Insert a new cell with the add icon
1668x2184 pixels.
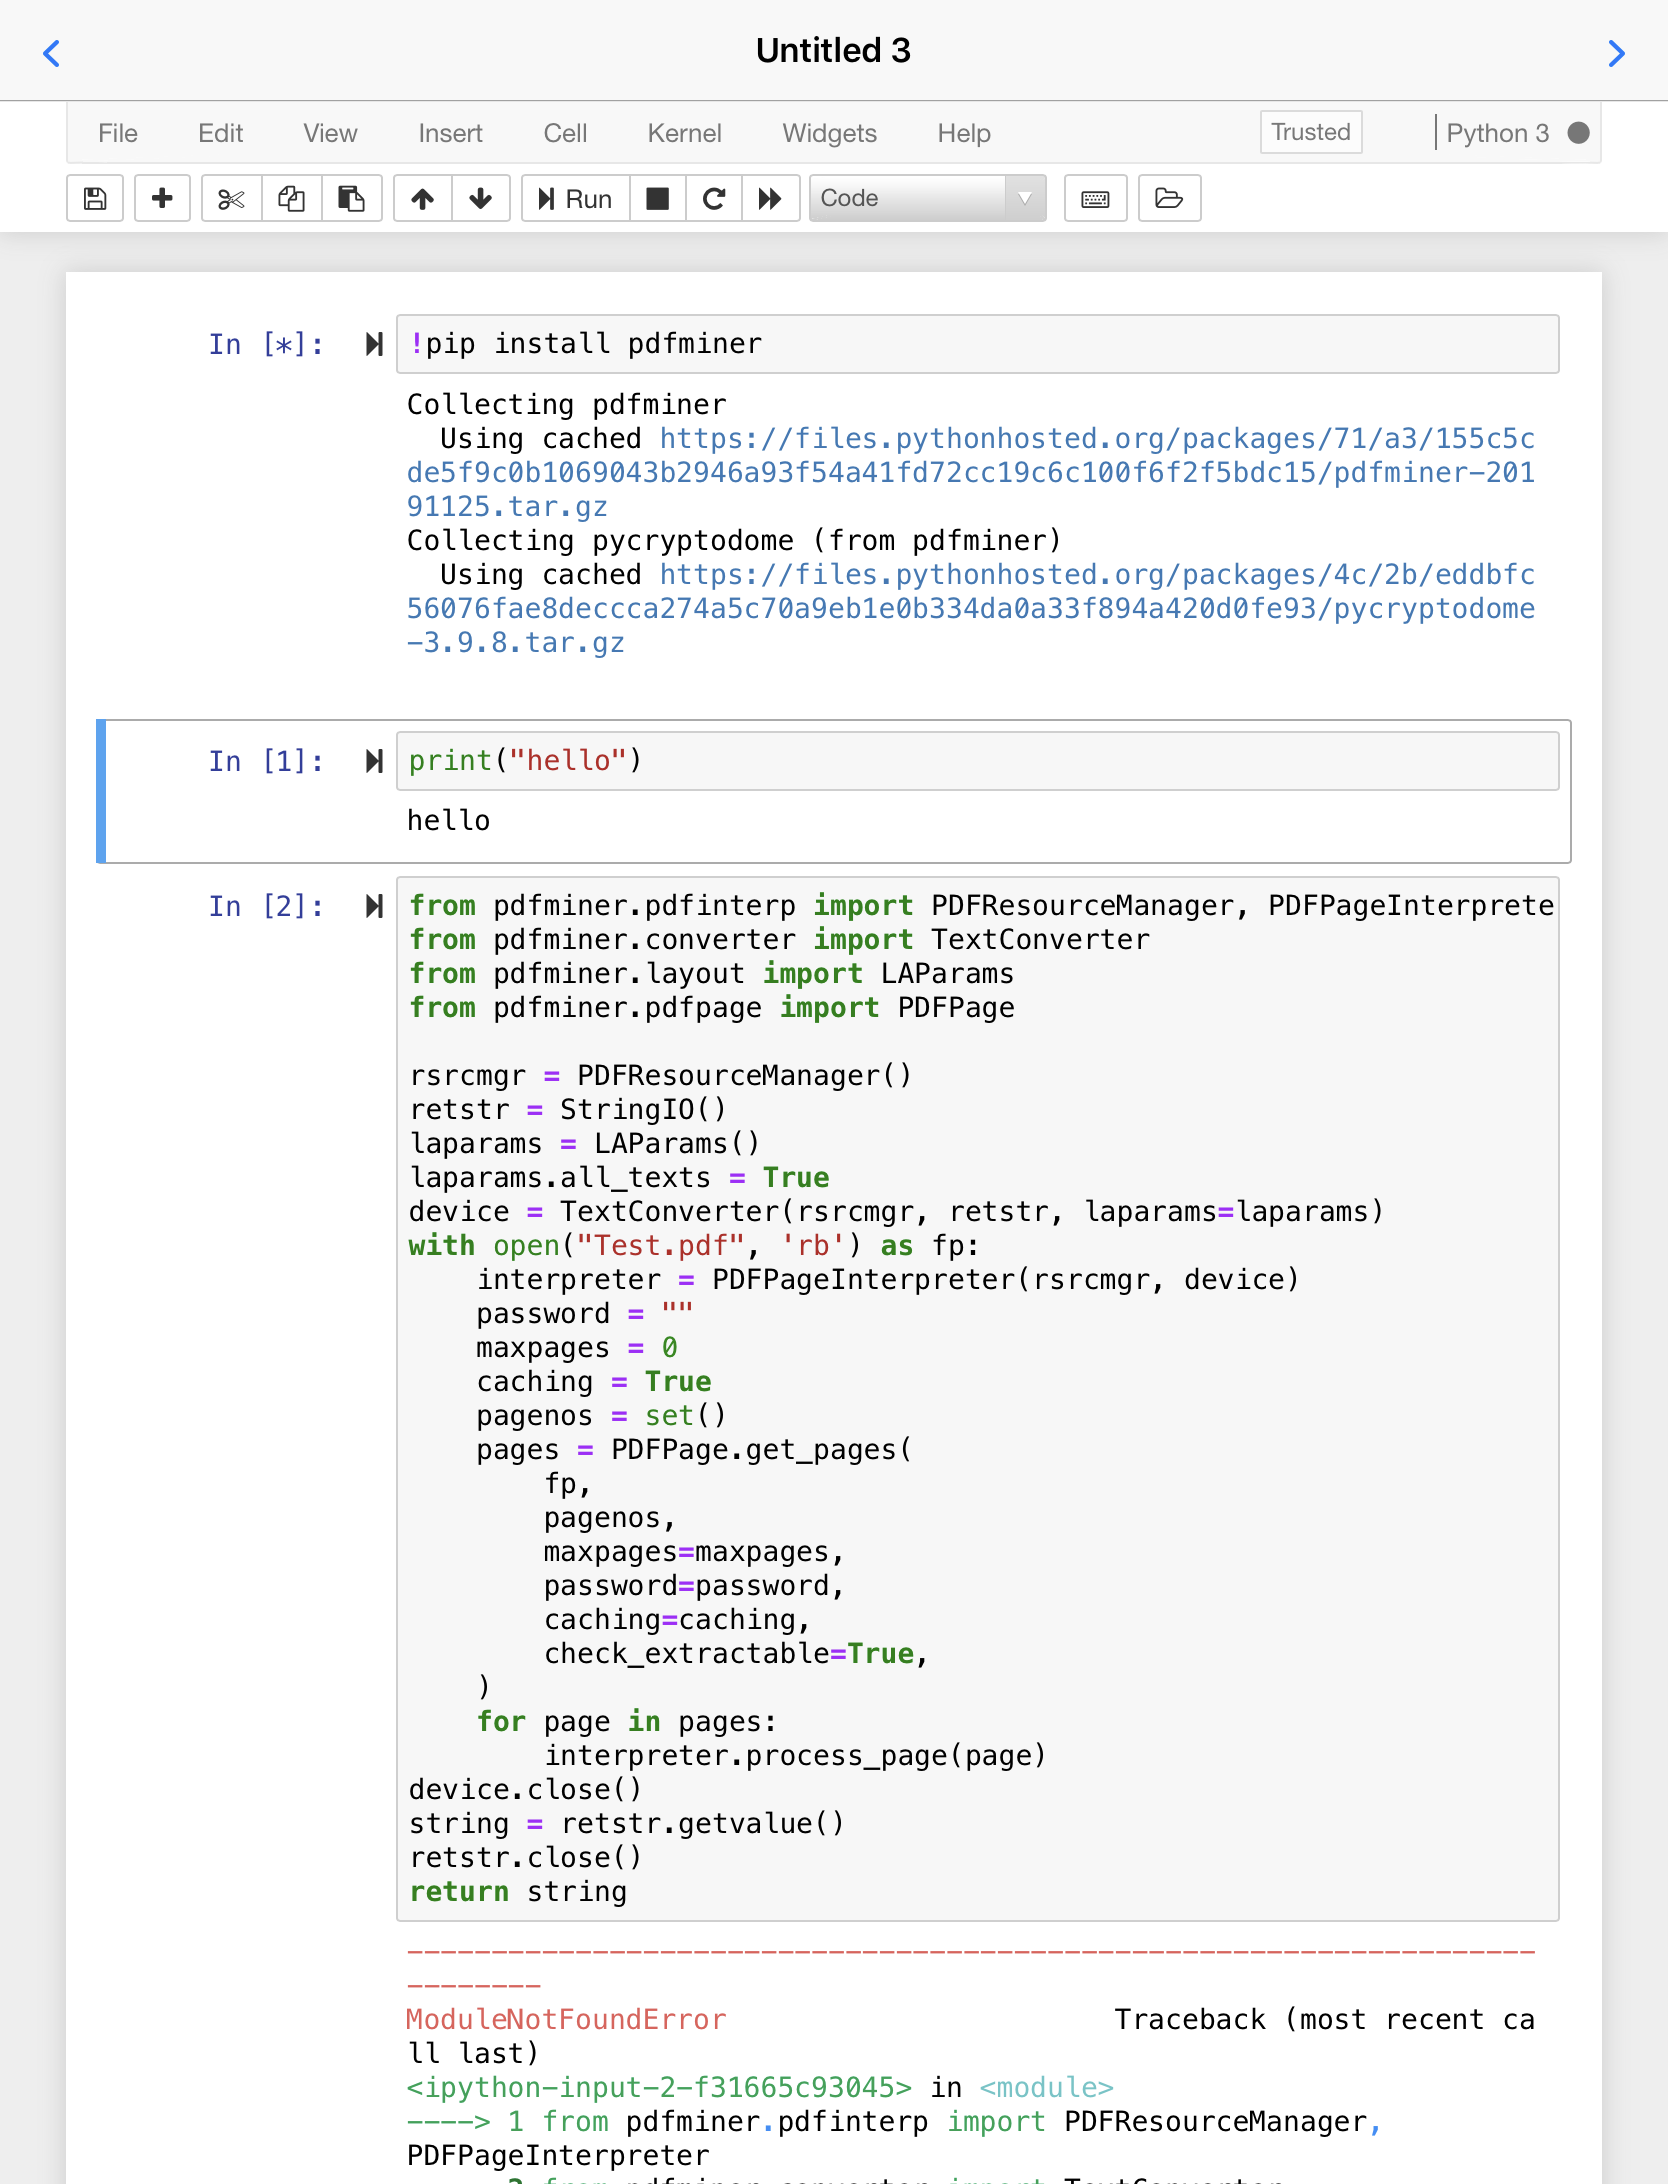coord(162,198)
